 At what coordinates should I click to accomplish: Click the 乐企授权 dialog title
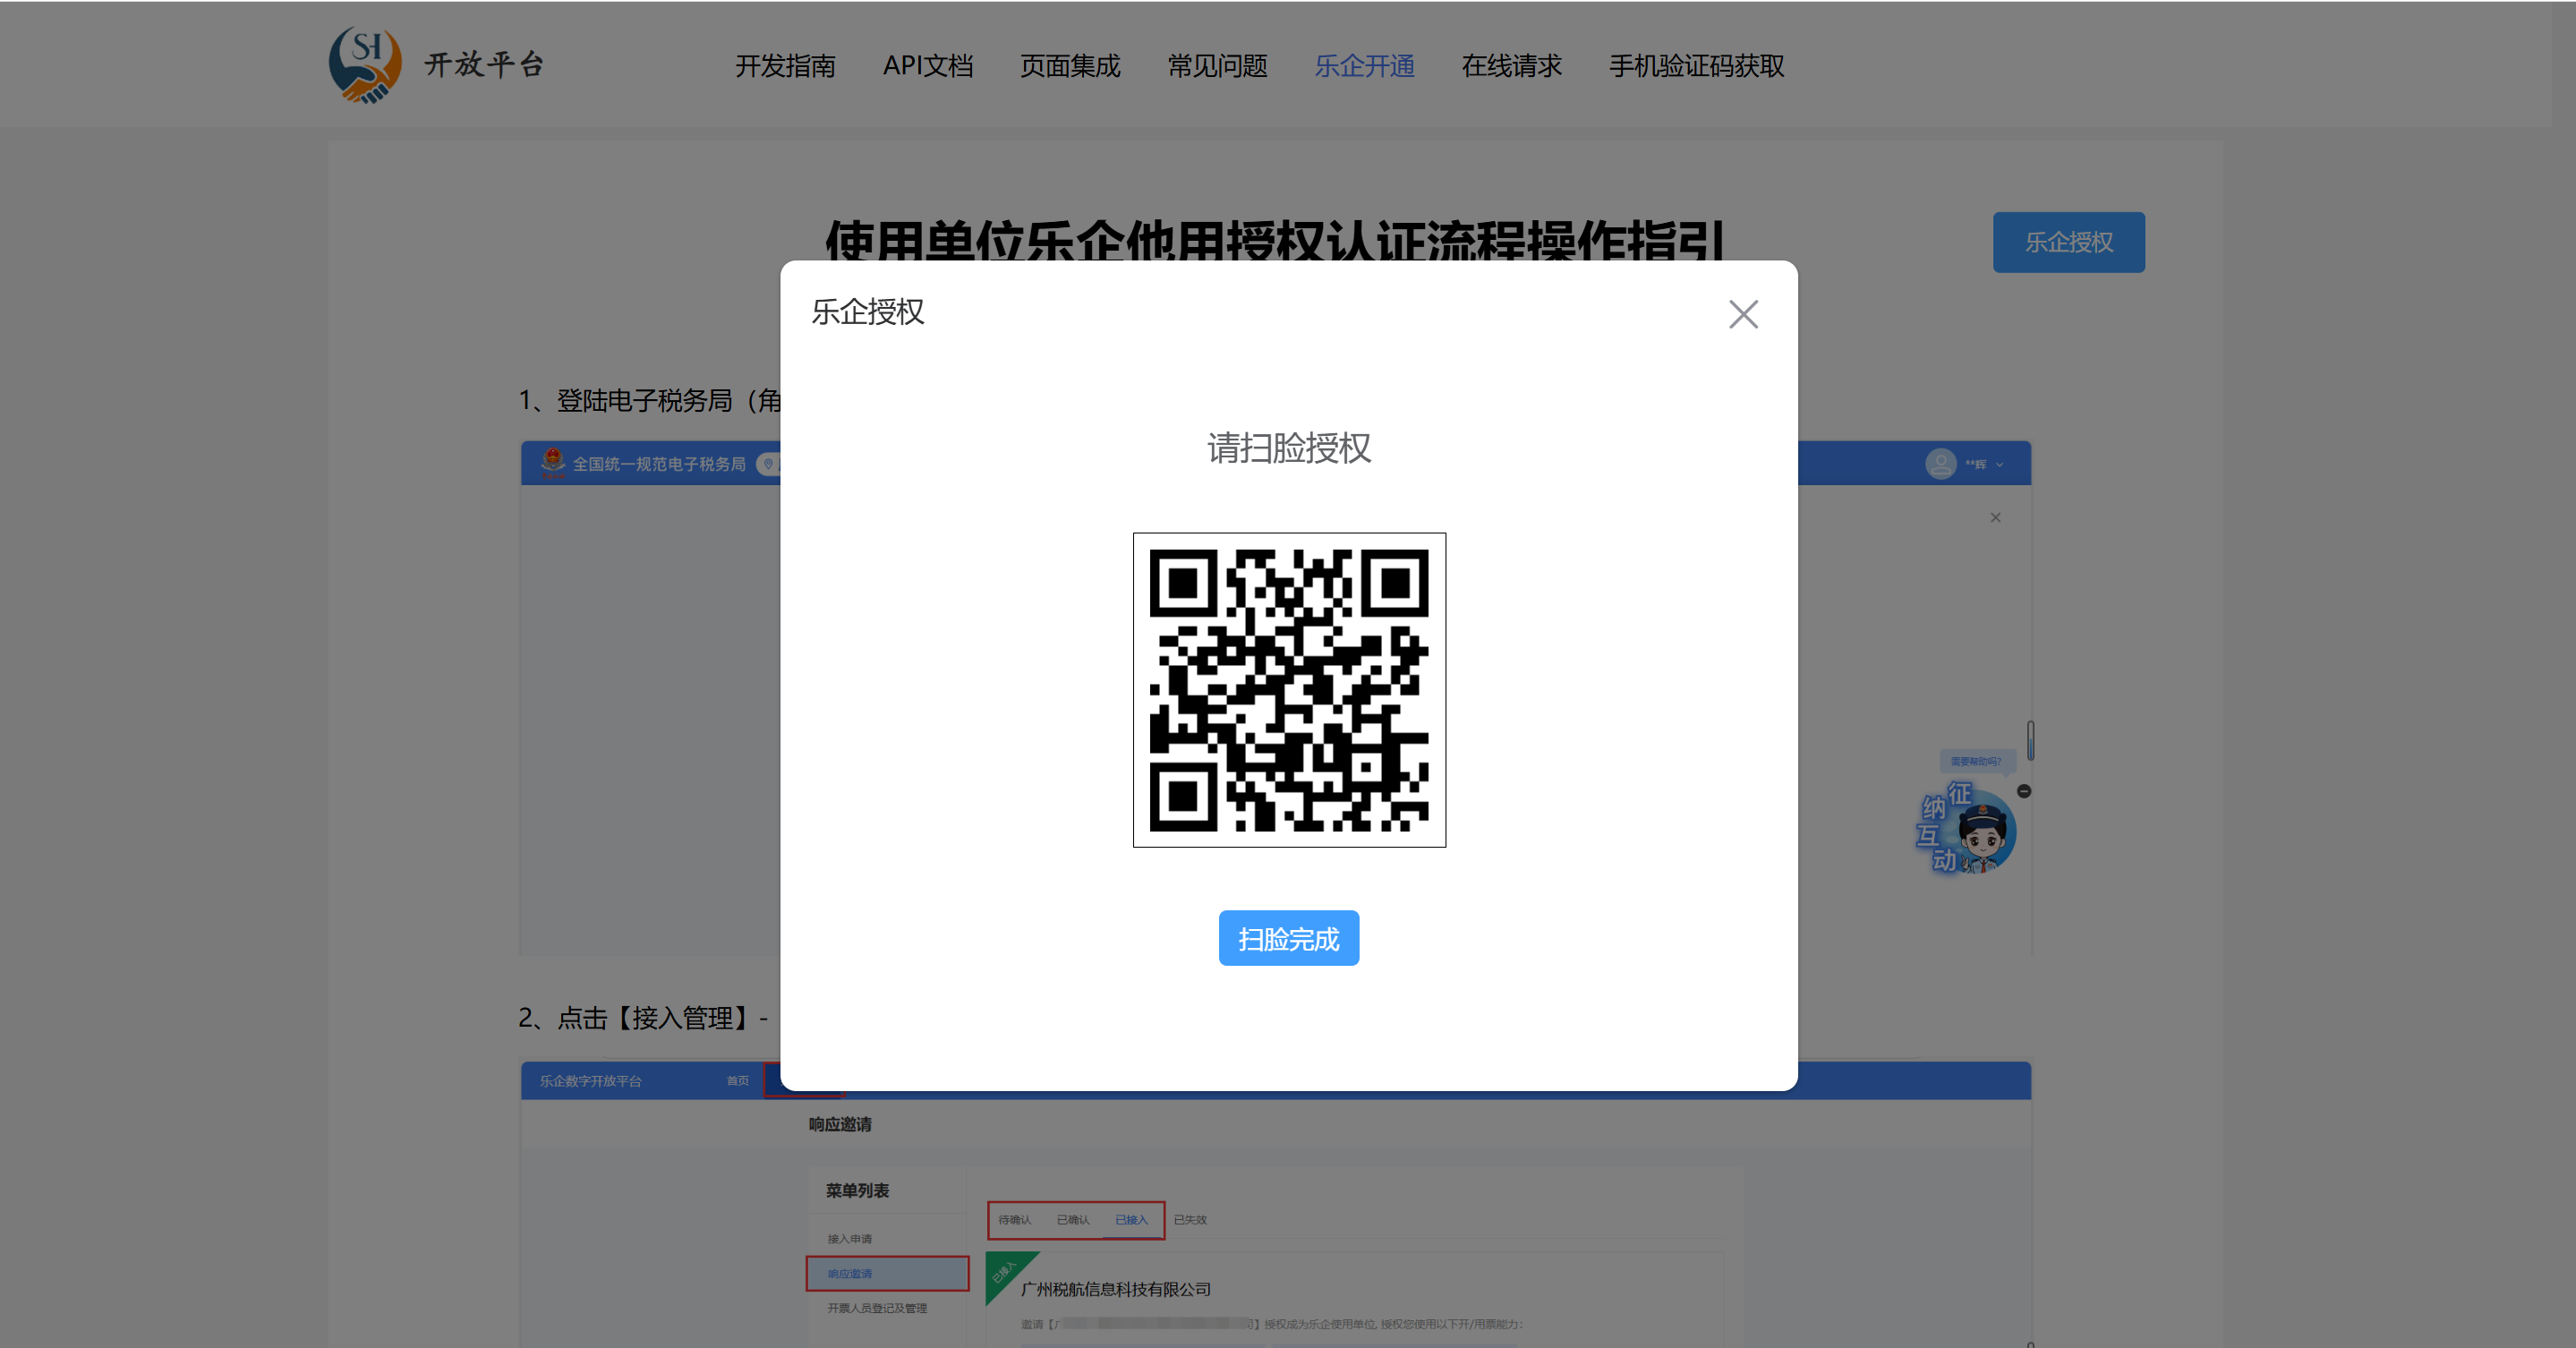[x=868, y=312]
